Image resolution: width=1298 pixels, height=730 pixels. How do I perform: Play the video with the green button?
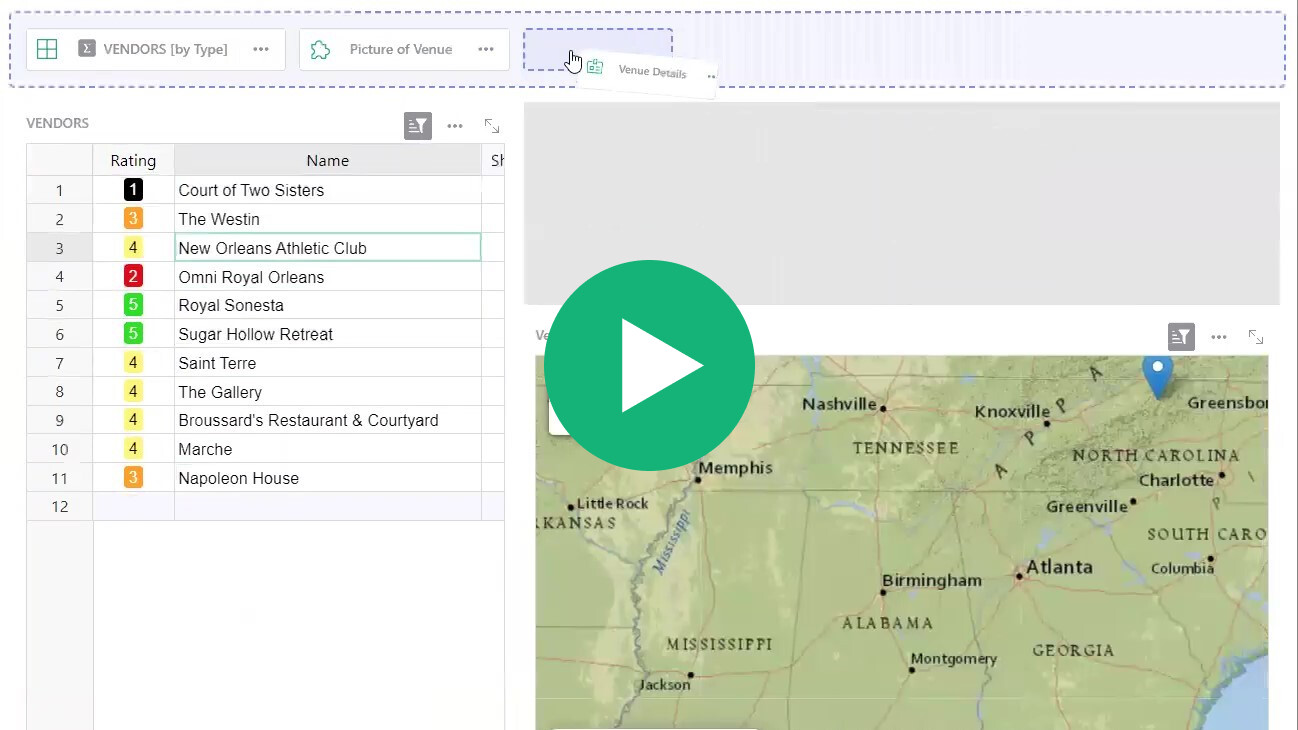pos(649,365)
